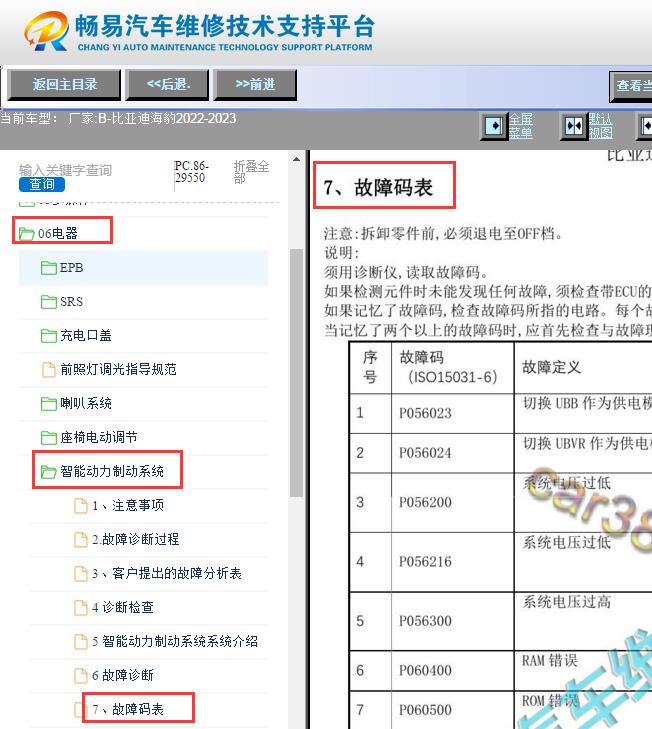Open the 06电器 tree node
This screenshot has height=729, width=652.
pyautogui.click(x=58, y=233)
